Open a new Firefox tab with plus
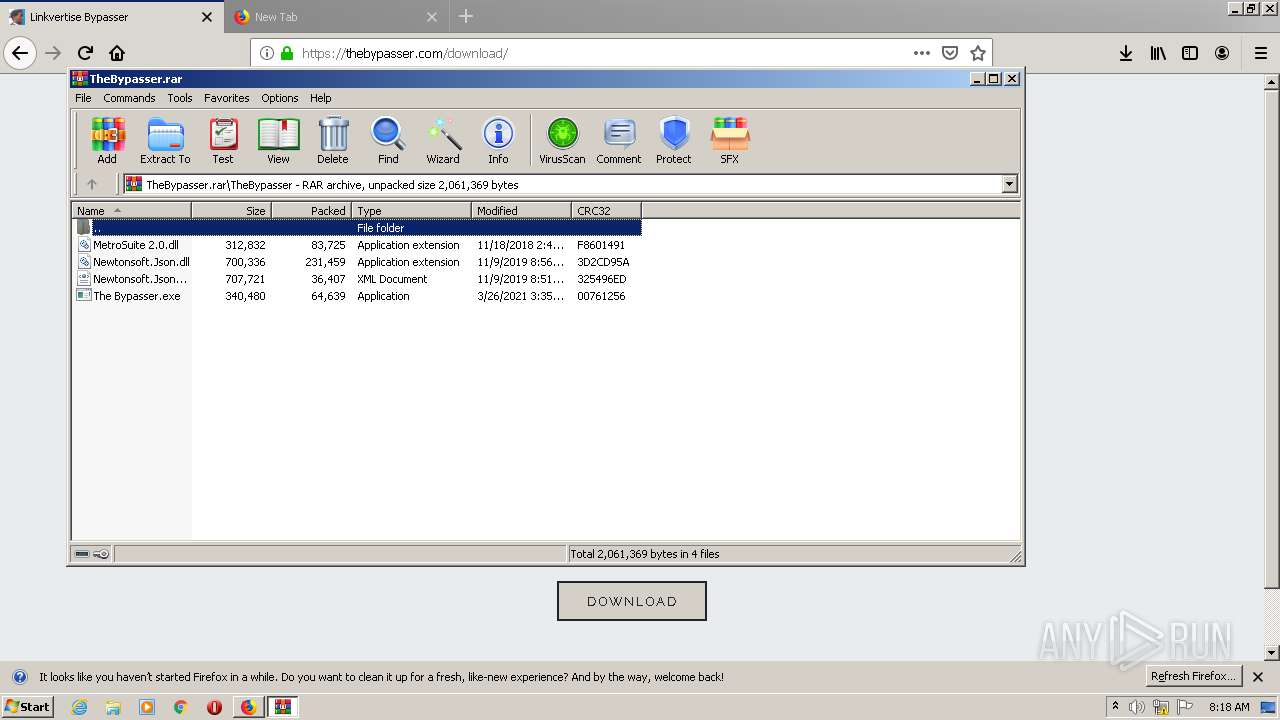 [x=466, y=16]
